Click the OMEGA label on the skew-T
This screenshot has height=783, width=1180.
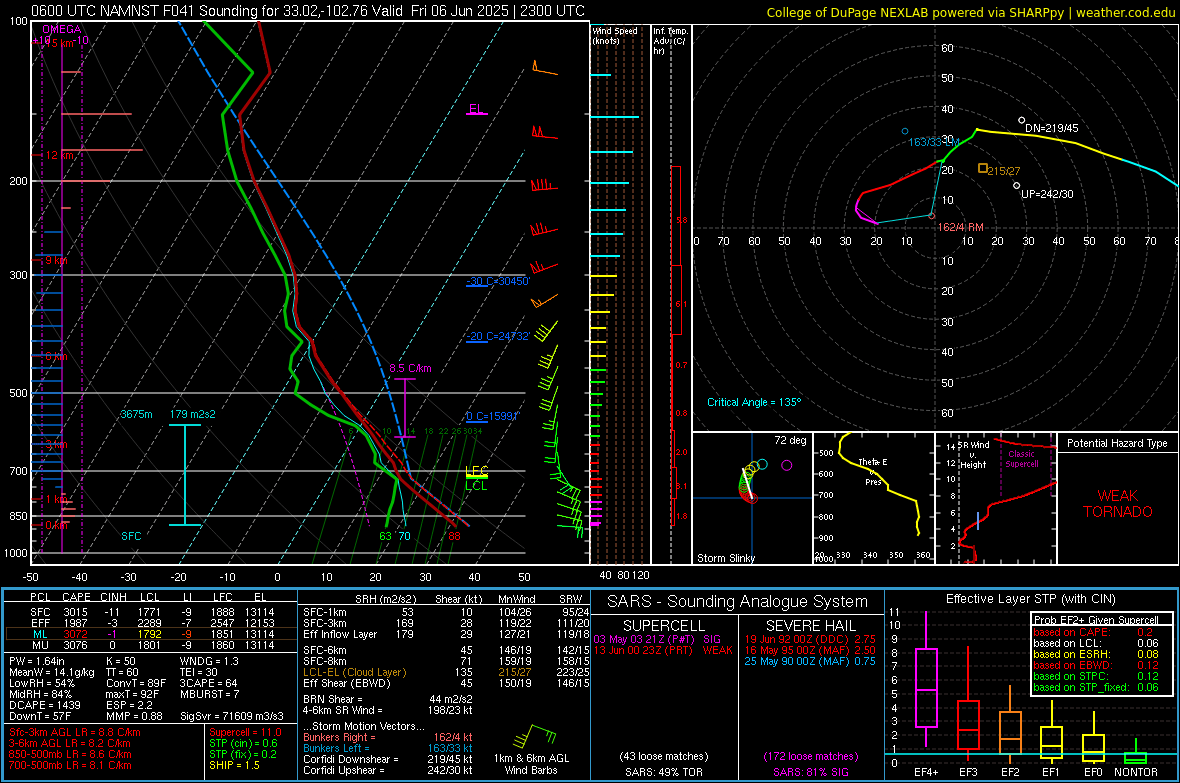pyautogui.click(x=62, y=29)
